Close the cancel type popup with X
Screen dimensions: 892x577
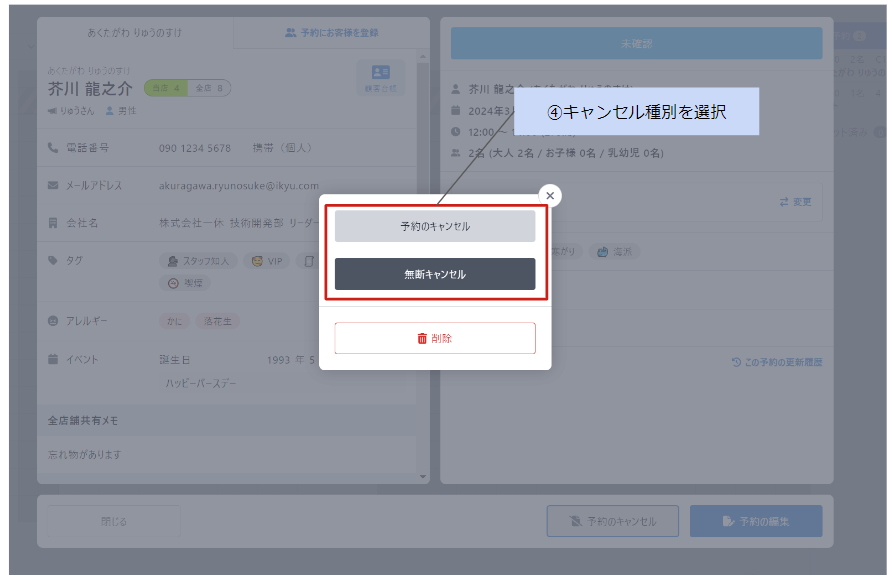550,195
